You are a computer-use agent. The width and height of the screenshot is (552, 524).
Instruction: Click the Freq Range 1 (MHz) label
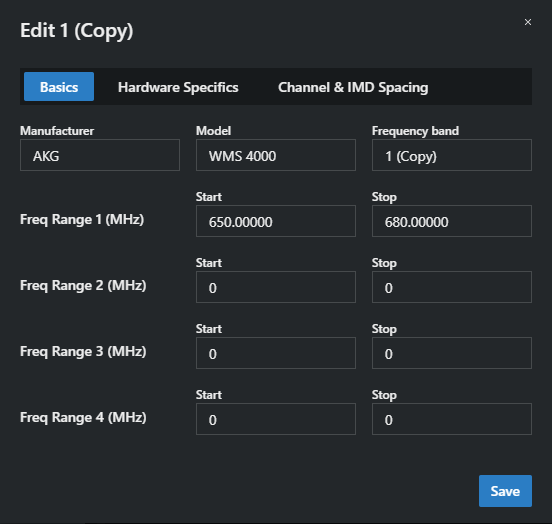click(82, 219)
